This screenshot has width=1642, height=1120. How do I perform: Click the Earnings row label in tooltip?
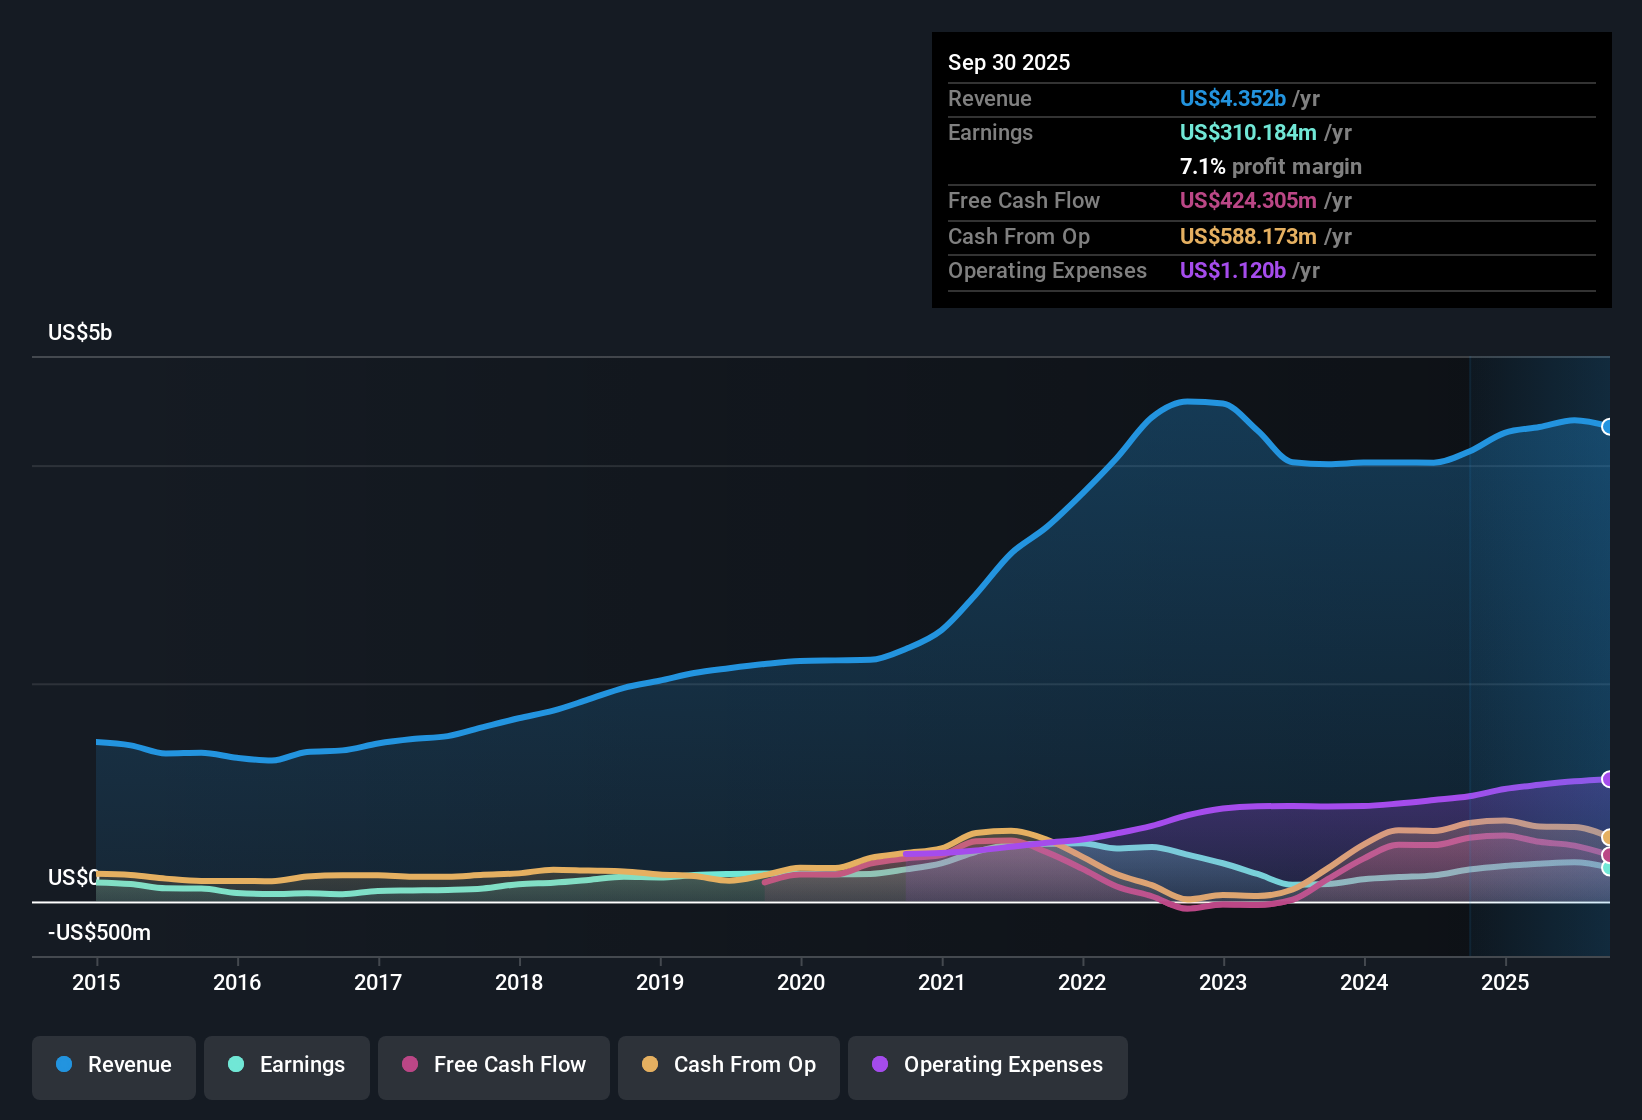[990, 132]
